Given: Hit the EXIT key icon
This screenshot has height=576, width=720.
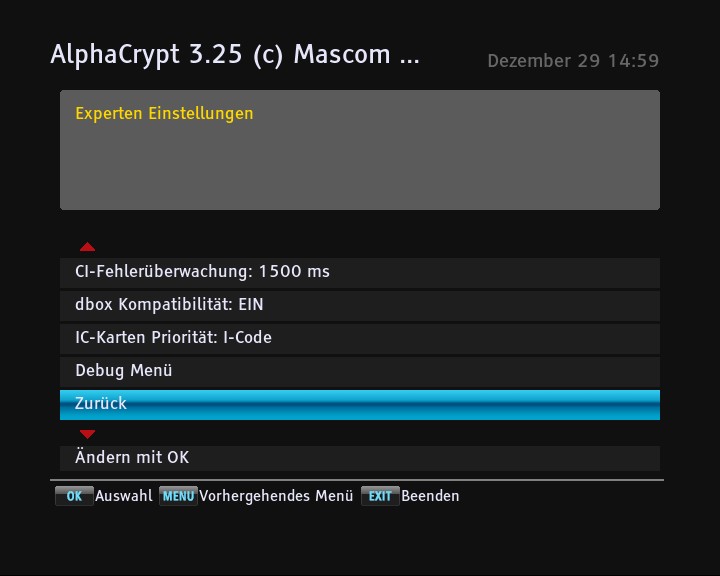Looking at the screenshot, I should pyautogui.click(x=380, y=496).
